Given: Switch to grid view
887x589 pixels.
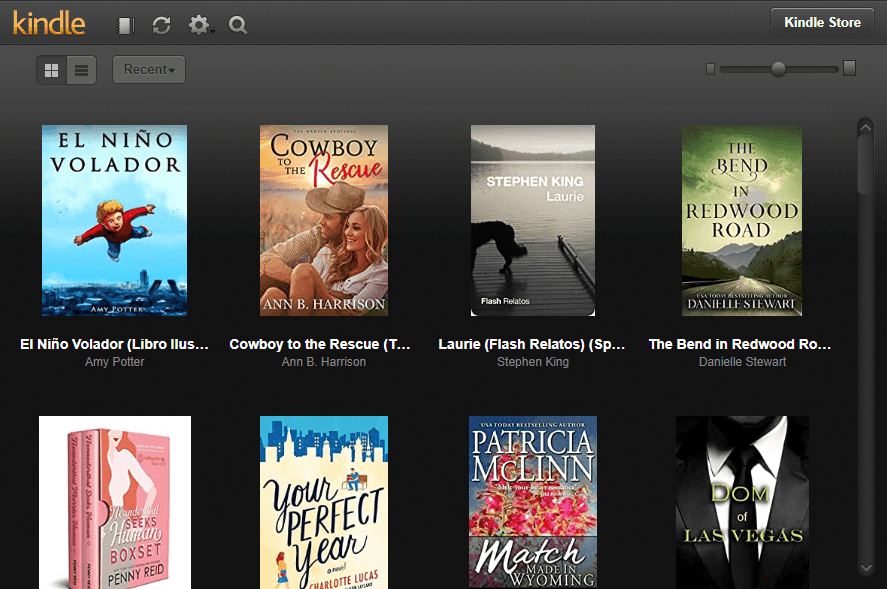Looking at the screenshot, I should [51, 70].
